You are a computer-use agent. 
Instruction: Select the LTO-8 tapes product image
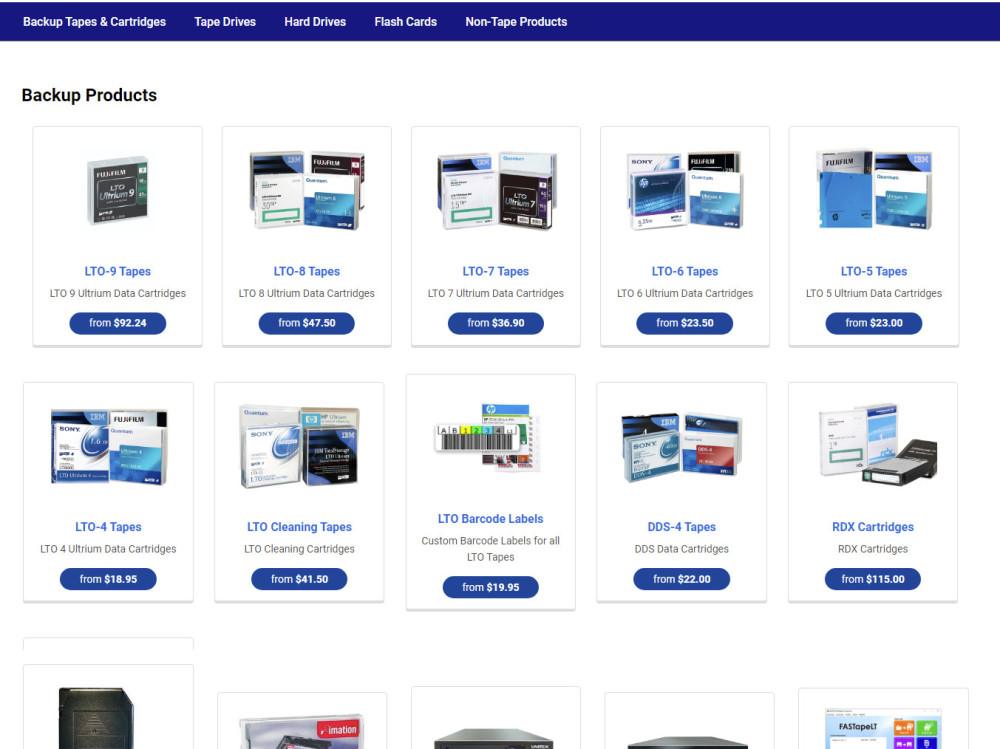(307, 191)
